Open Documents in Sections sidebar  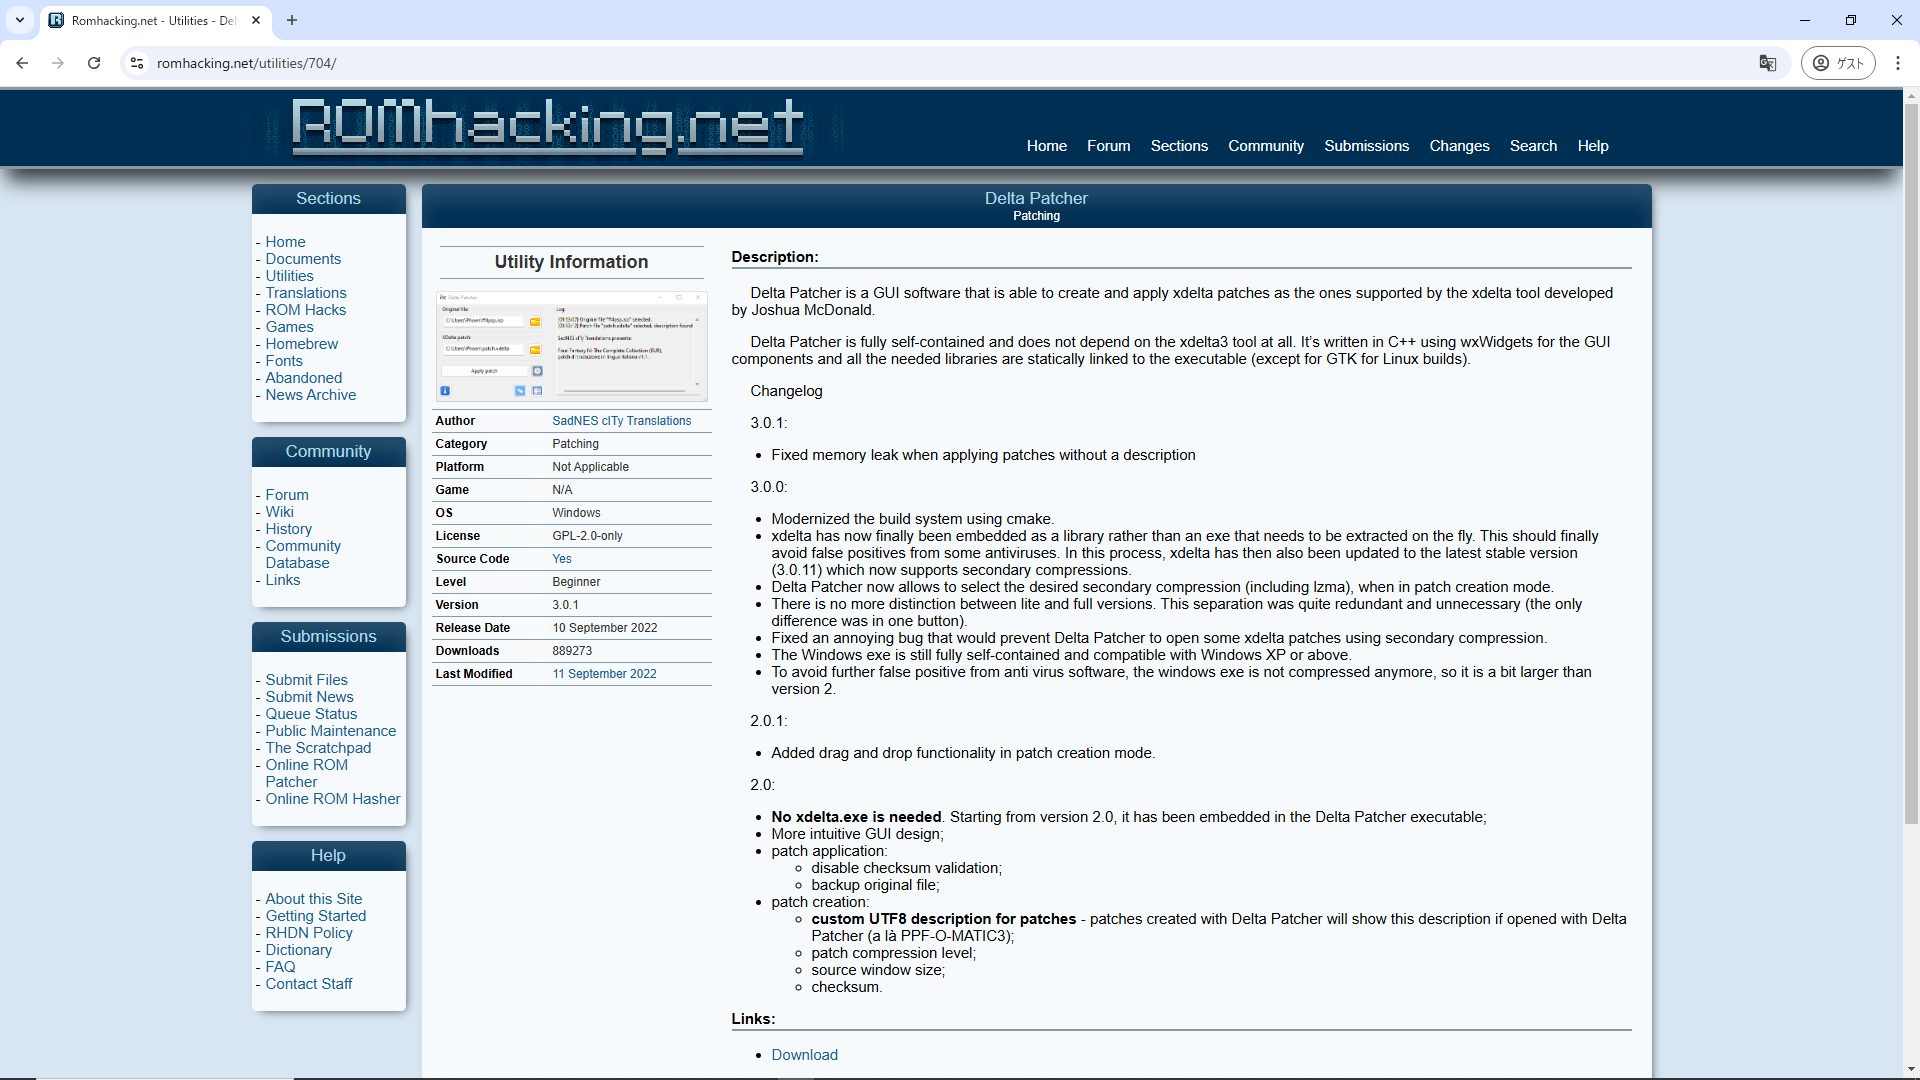pos(303,259)
